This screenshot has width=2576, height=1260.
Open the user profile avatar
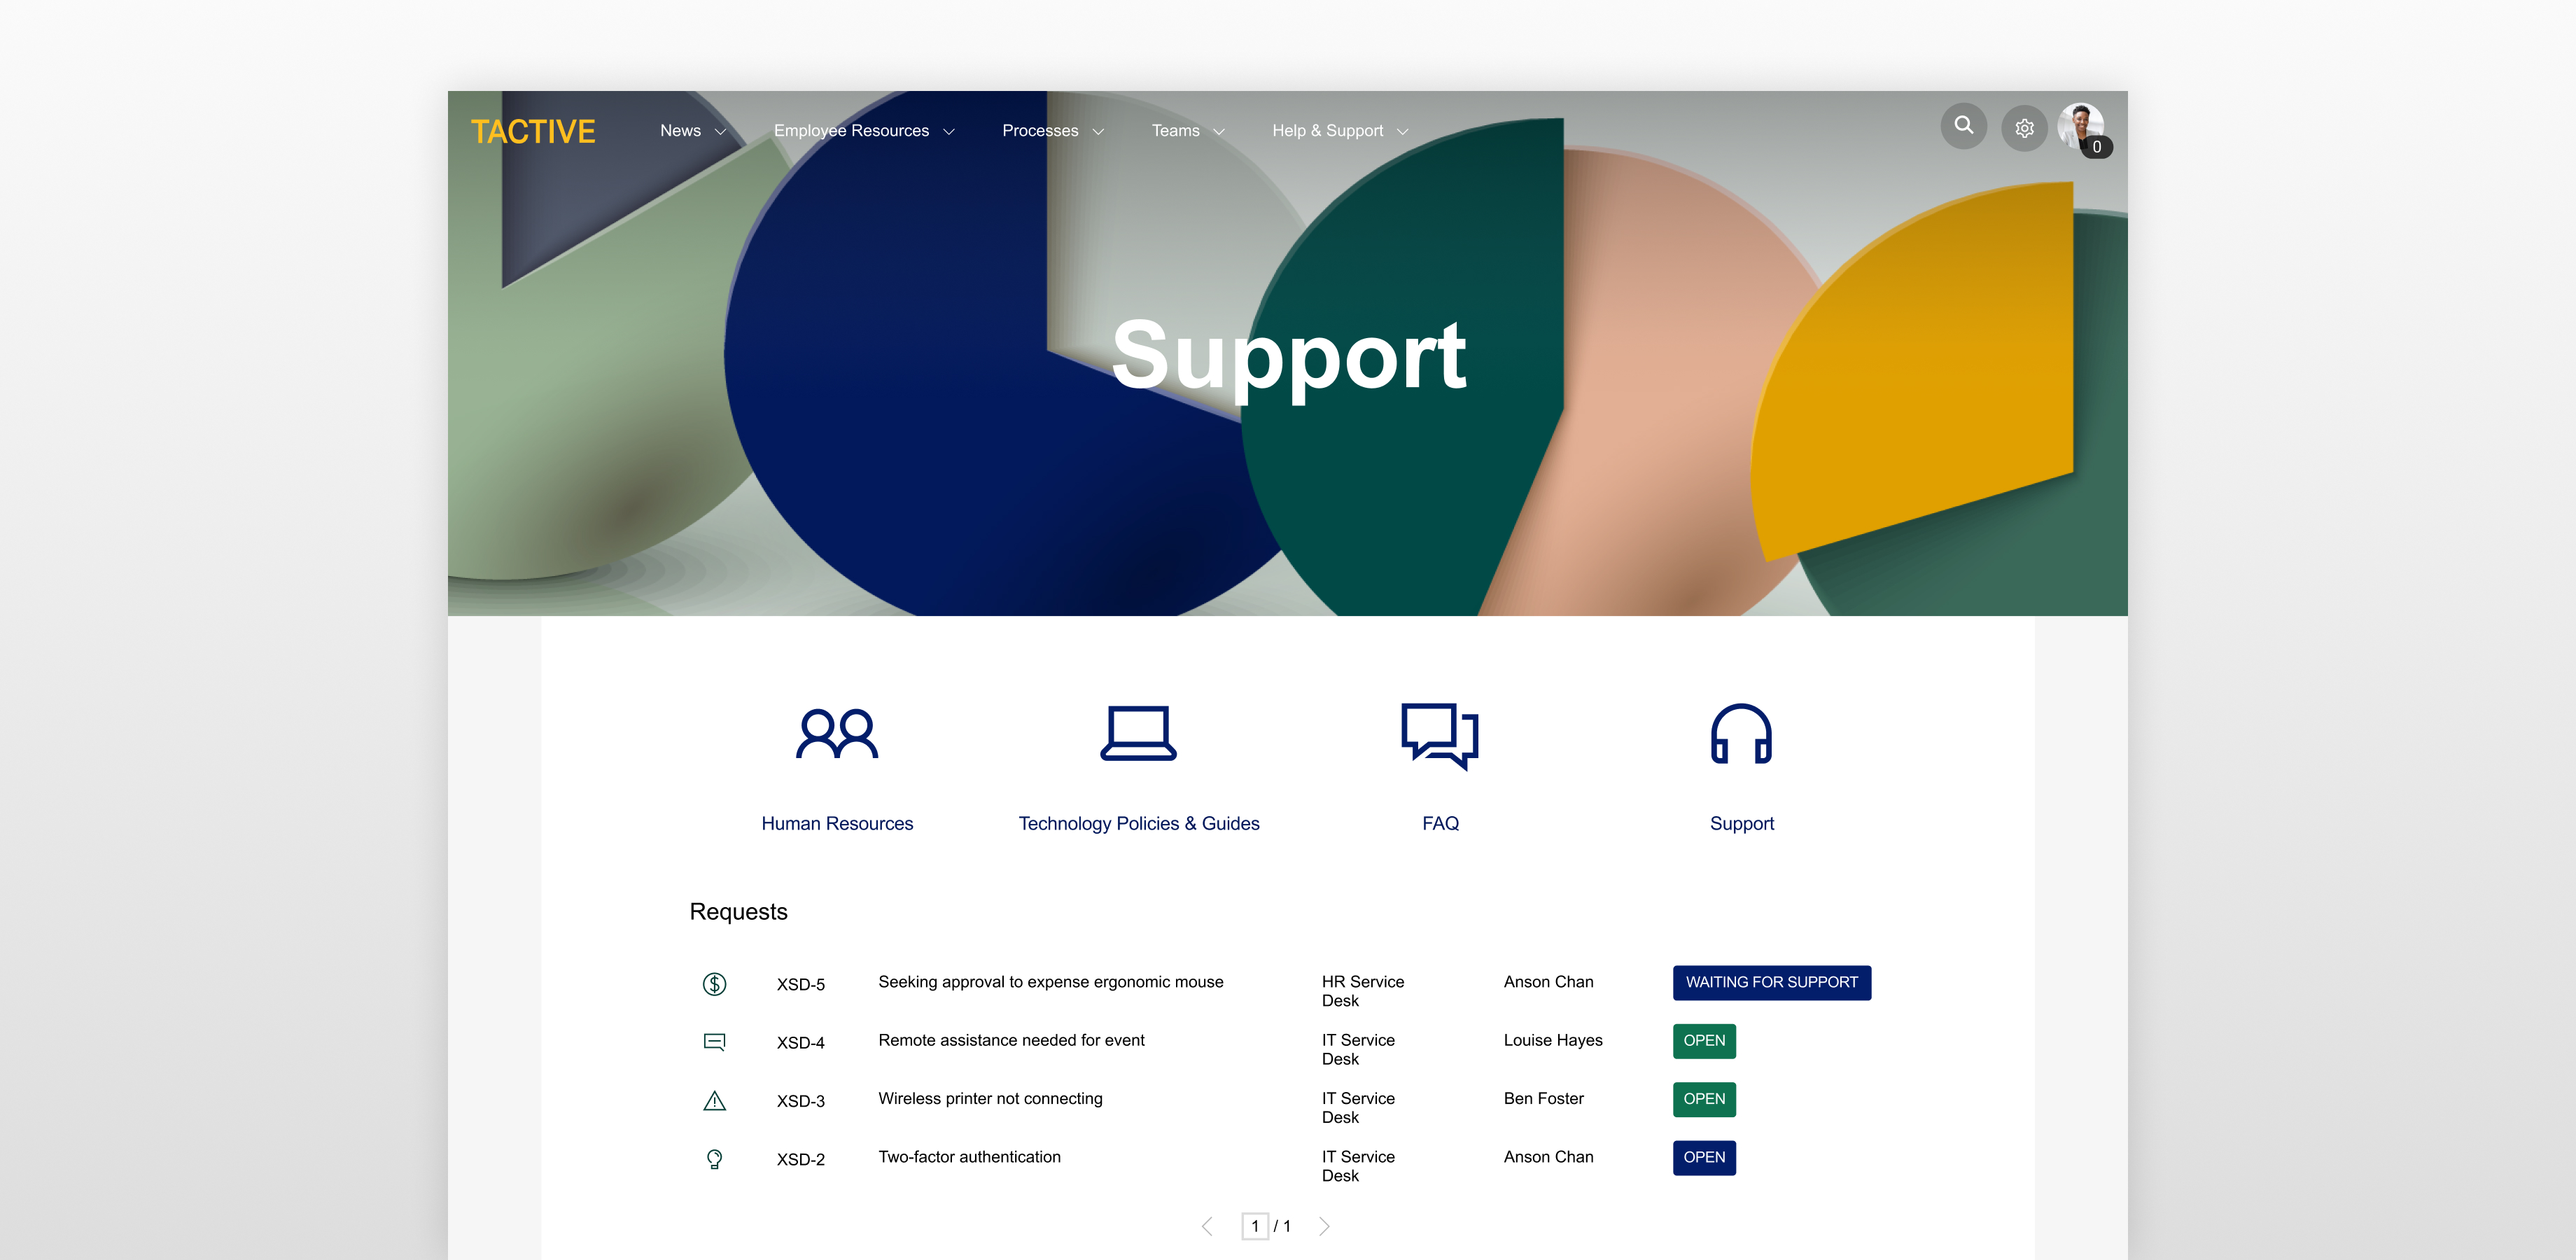click(2081, 127)
